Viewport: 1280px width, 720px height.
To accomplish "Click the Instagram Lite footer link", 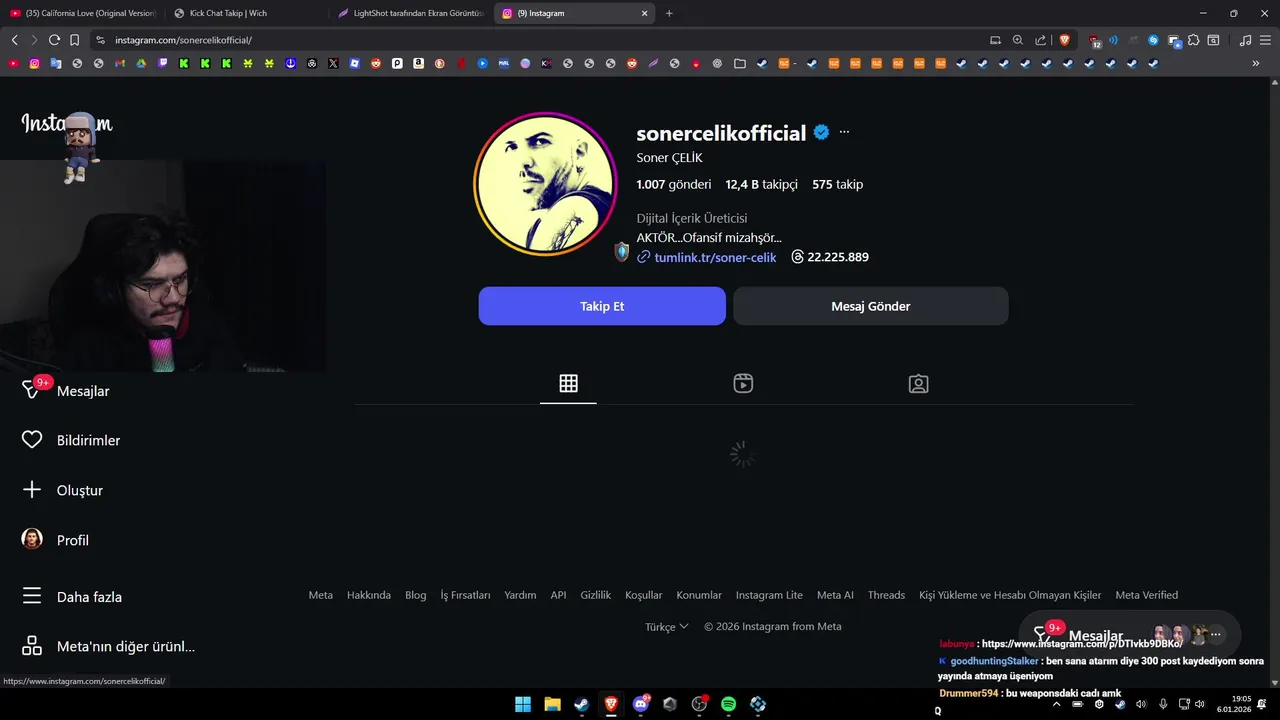I will click(x=769, y=595).
